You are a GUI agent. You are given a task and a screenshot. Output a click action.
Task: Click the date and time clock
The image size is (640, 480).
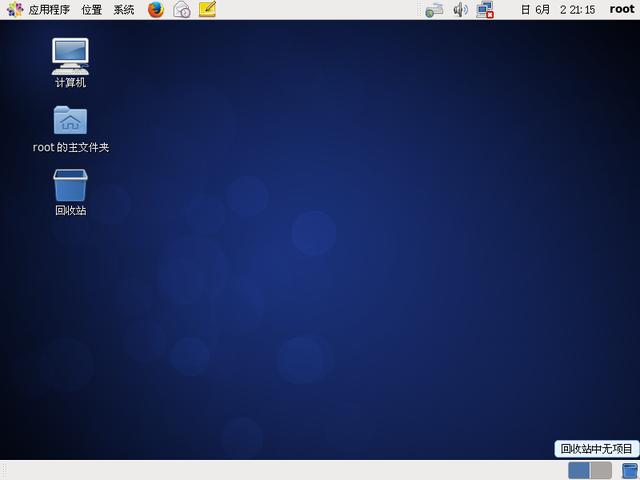click(558, 9)
